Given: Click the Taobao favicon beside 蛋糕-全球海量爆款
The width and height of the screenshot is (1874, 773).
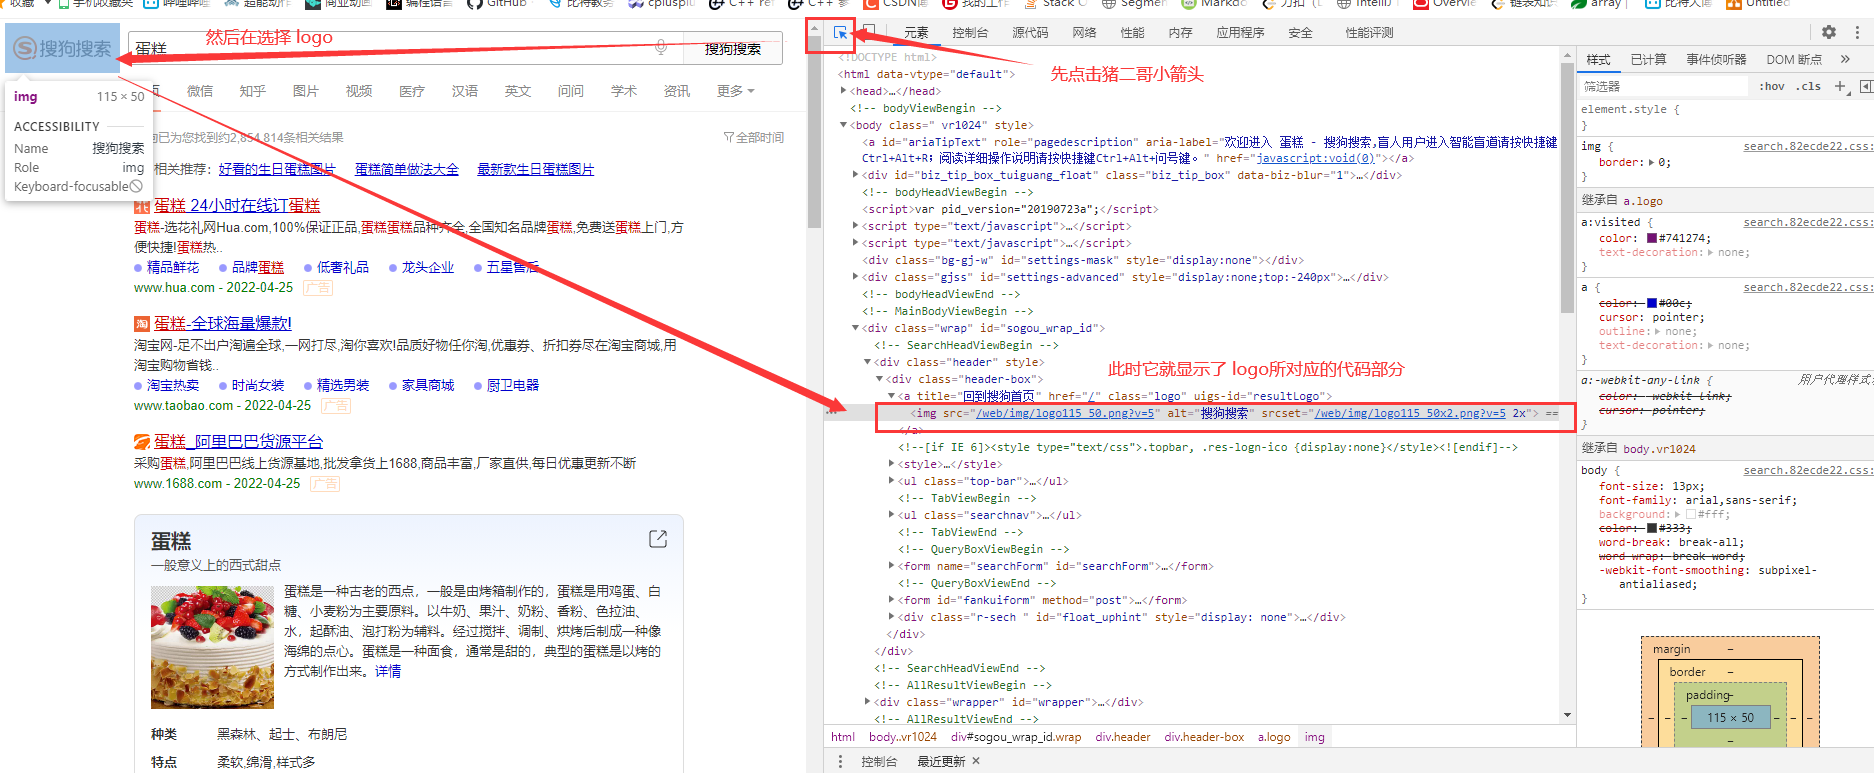Looking at the screenshot, I should coord(142,324).
